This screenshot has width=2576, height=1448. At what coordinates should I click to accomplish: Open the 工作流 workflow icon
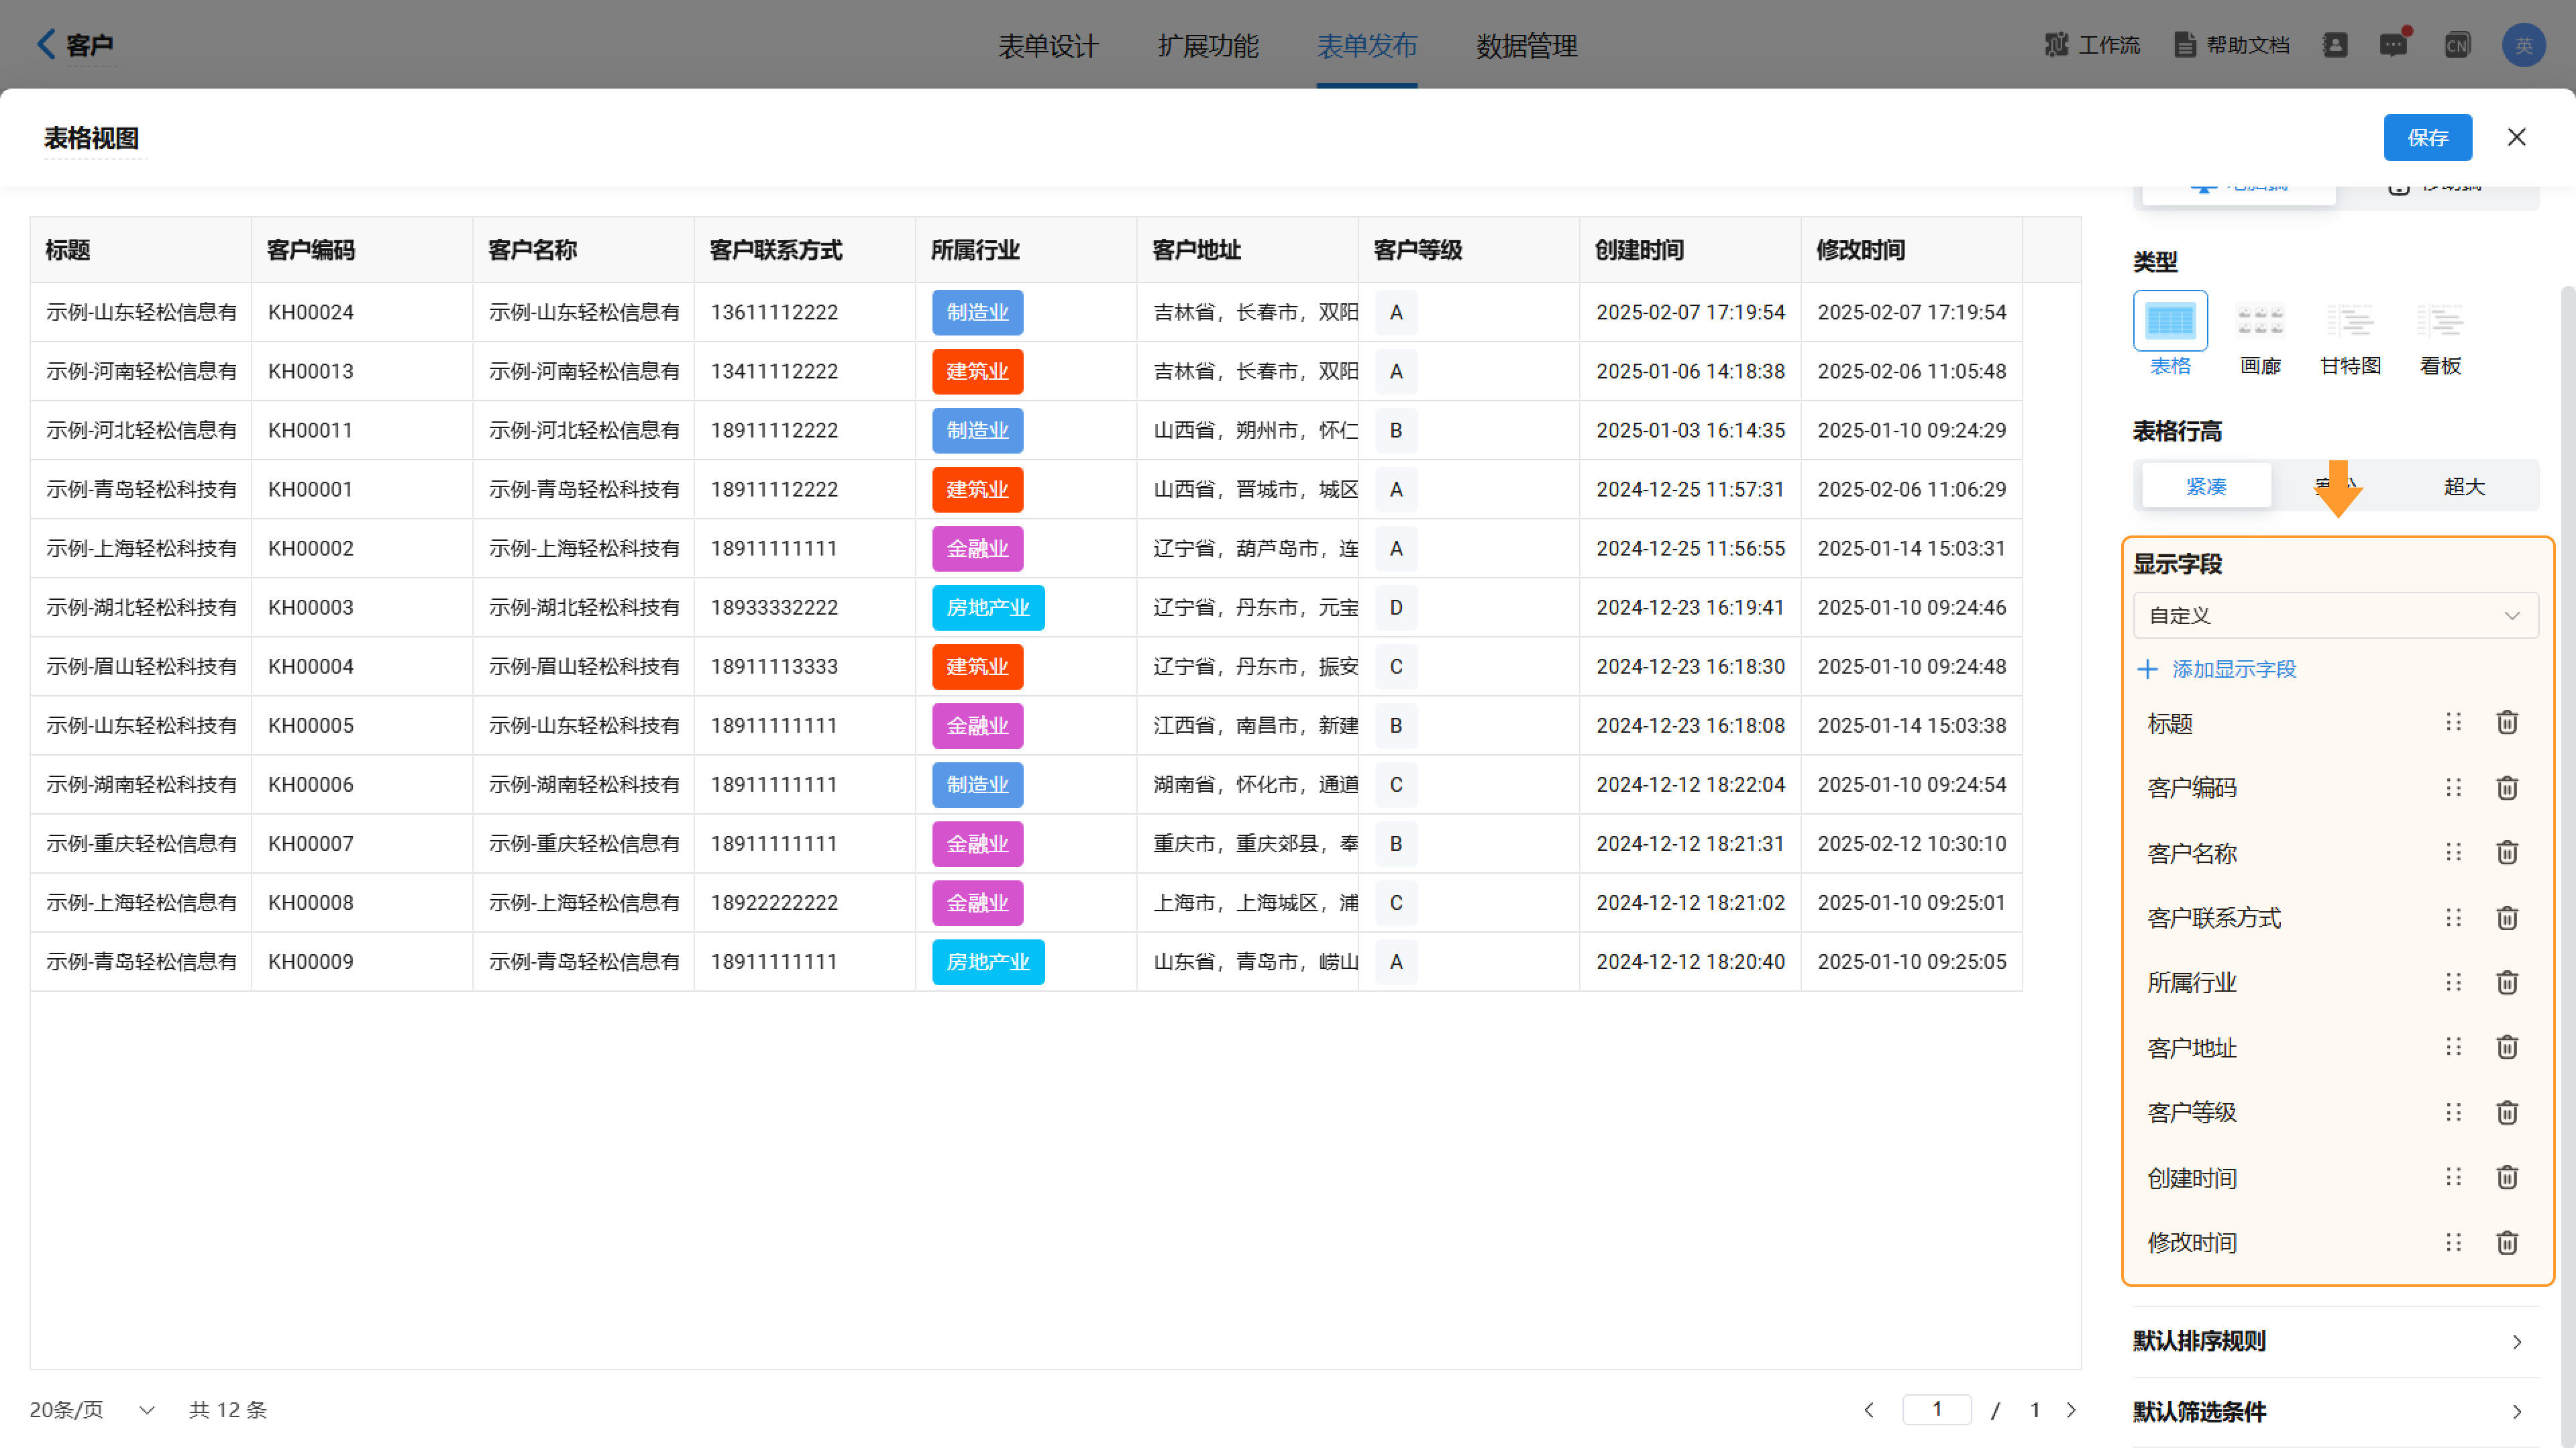pos(2056,45)
